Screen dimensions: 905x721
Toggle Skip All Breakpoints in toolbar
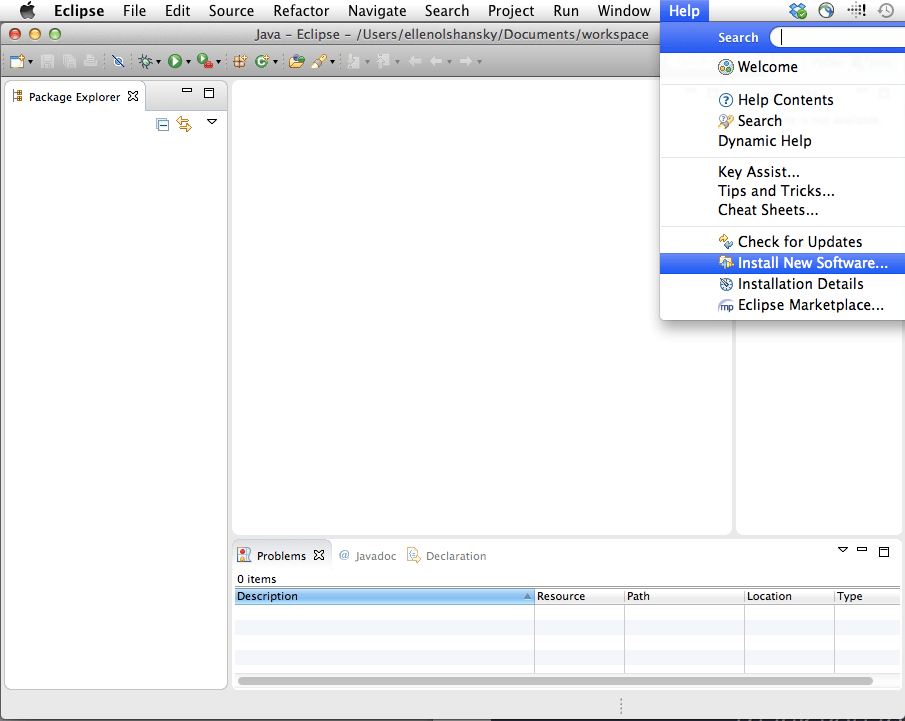118,61
